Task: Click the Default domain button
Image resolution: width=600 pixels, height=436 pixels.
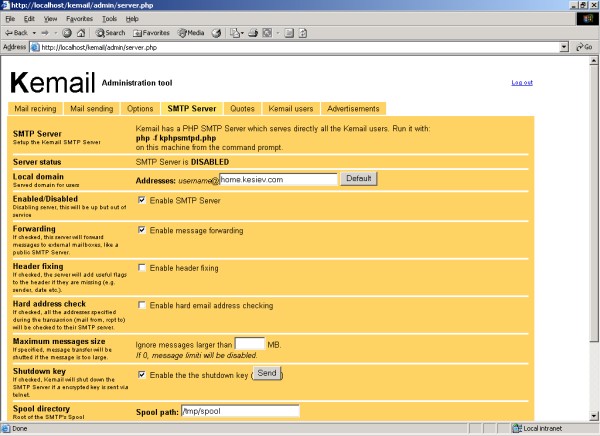Action: coord(359,179)
